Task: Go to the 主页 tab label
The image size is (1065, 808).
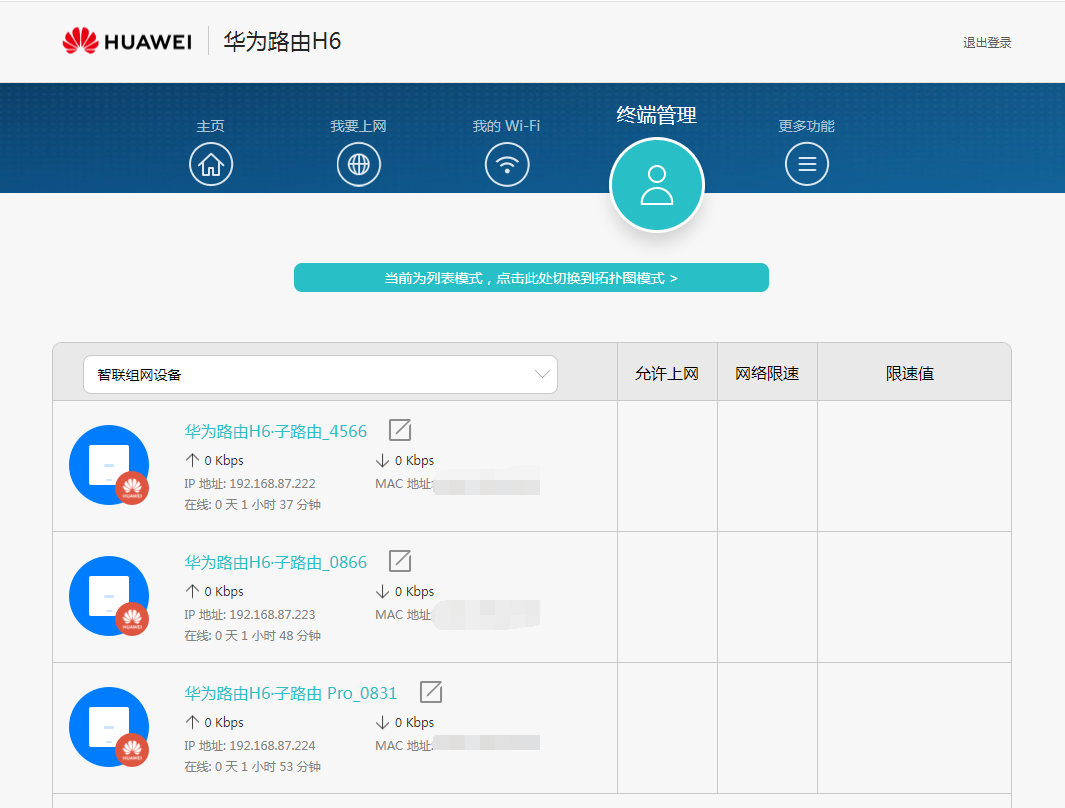Action: click(211, 126)
